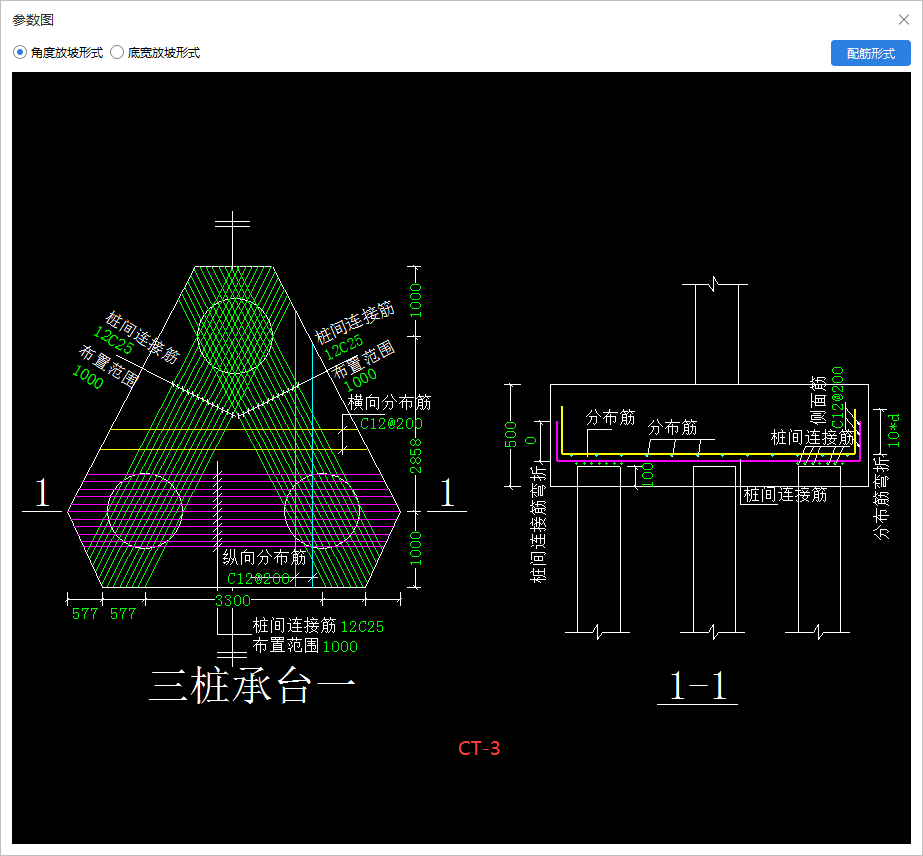
Task: Edit first 577 dimension value
Action: coord(85,613)
